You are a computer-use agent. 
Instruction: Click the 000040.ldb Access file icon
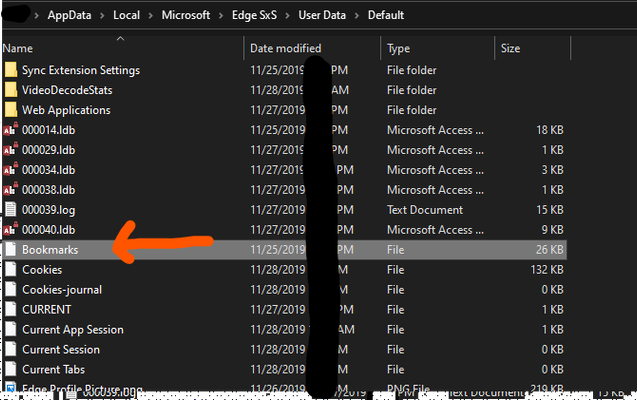(x=11, y=229)
